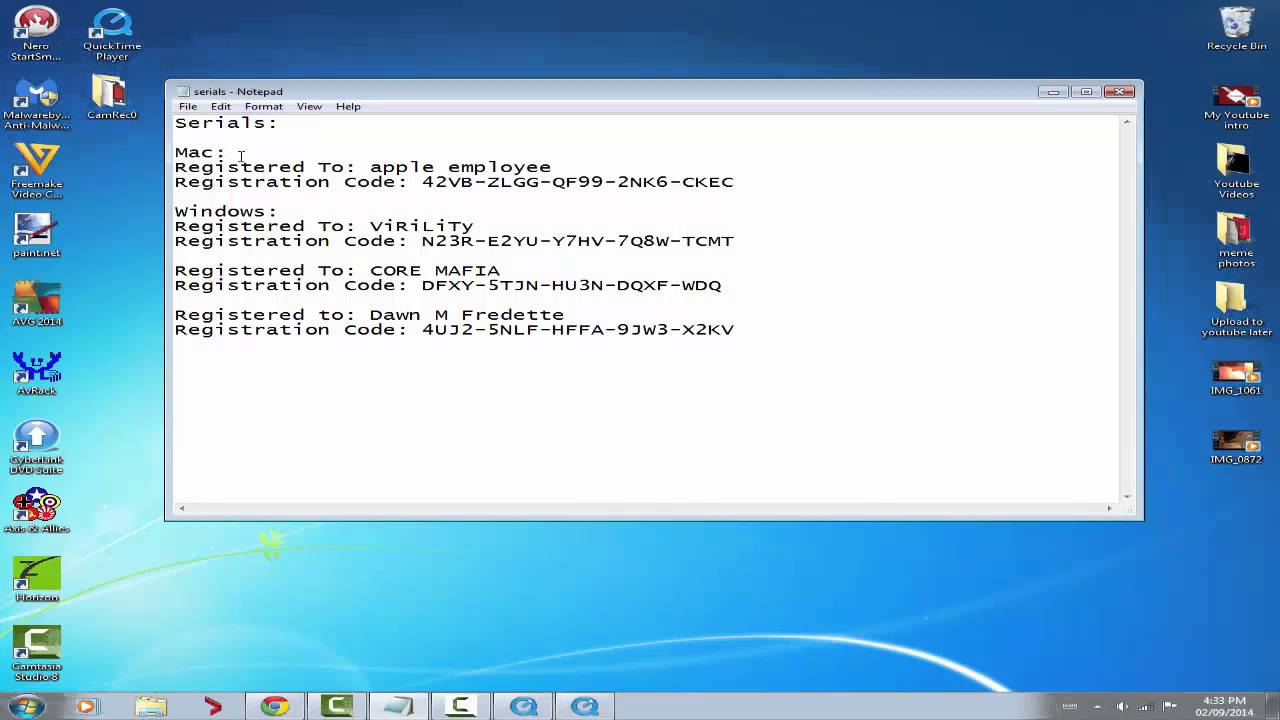Select the IMG_1061 video file
The image size is (1280, 720).
tap(1236, 378)
